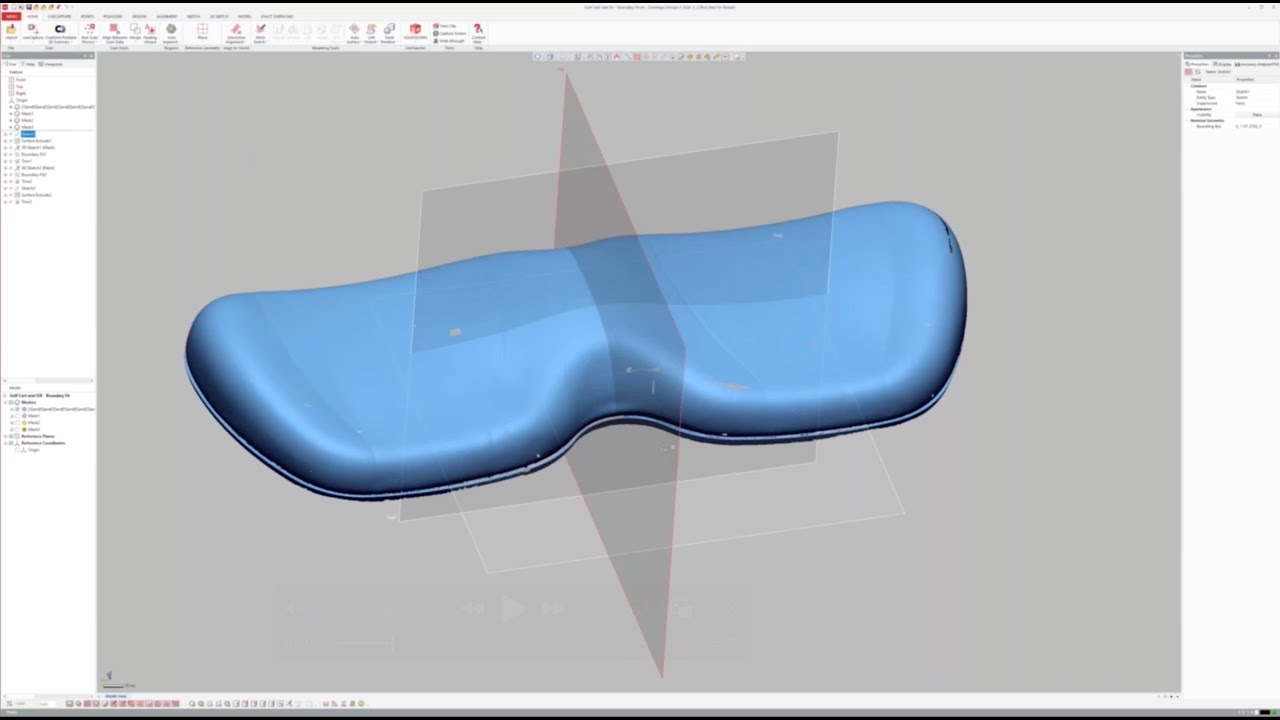Open the Loft Wizard
The image size is (1280, 720).
pos(371,33)
